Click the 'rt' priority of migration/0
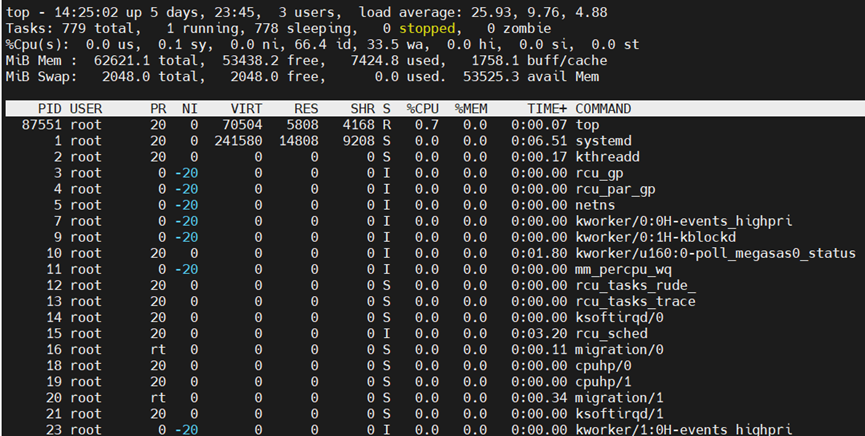The image size is (865, 436). click(158, 349)
